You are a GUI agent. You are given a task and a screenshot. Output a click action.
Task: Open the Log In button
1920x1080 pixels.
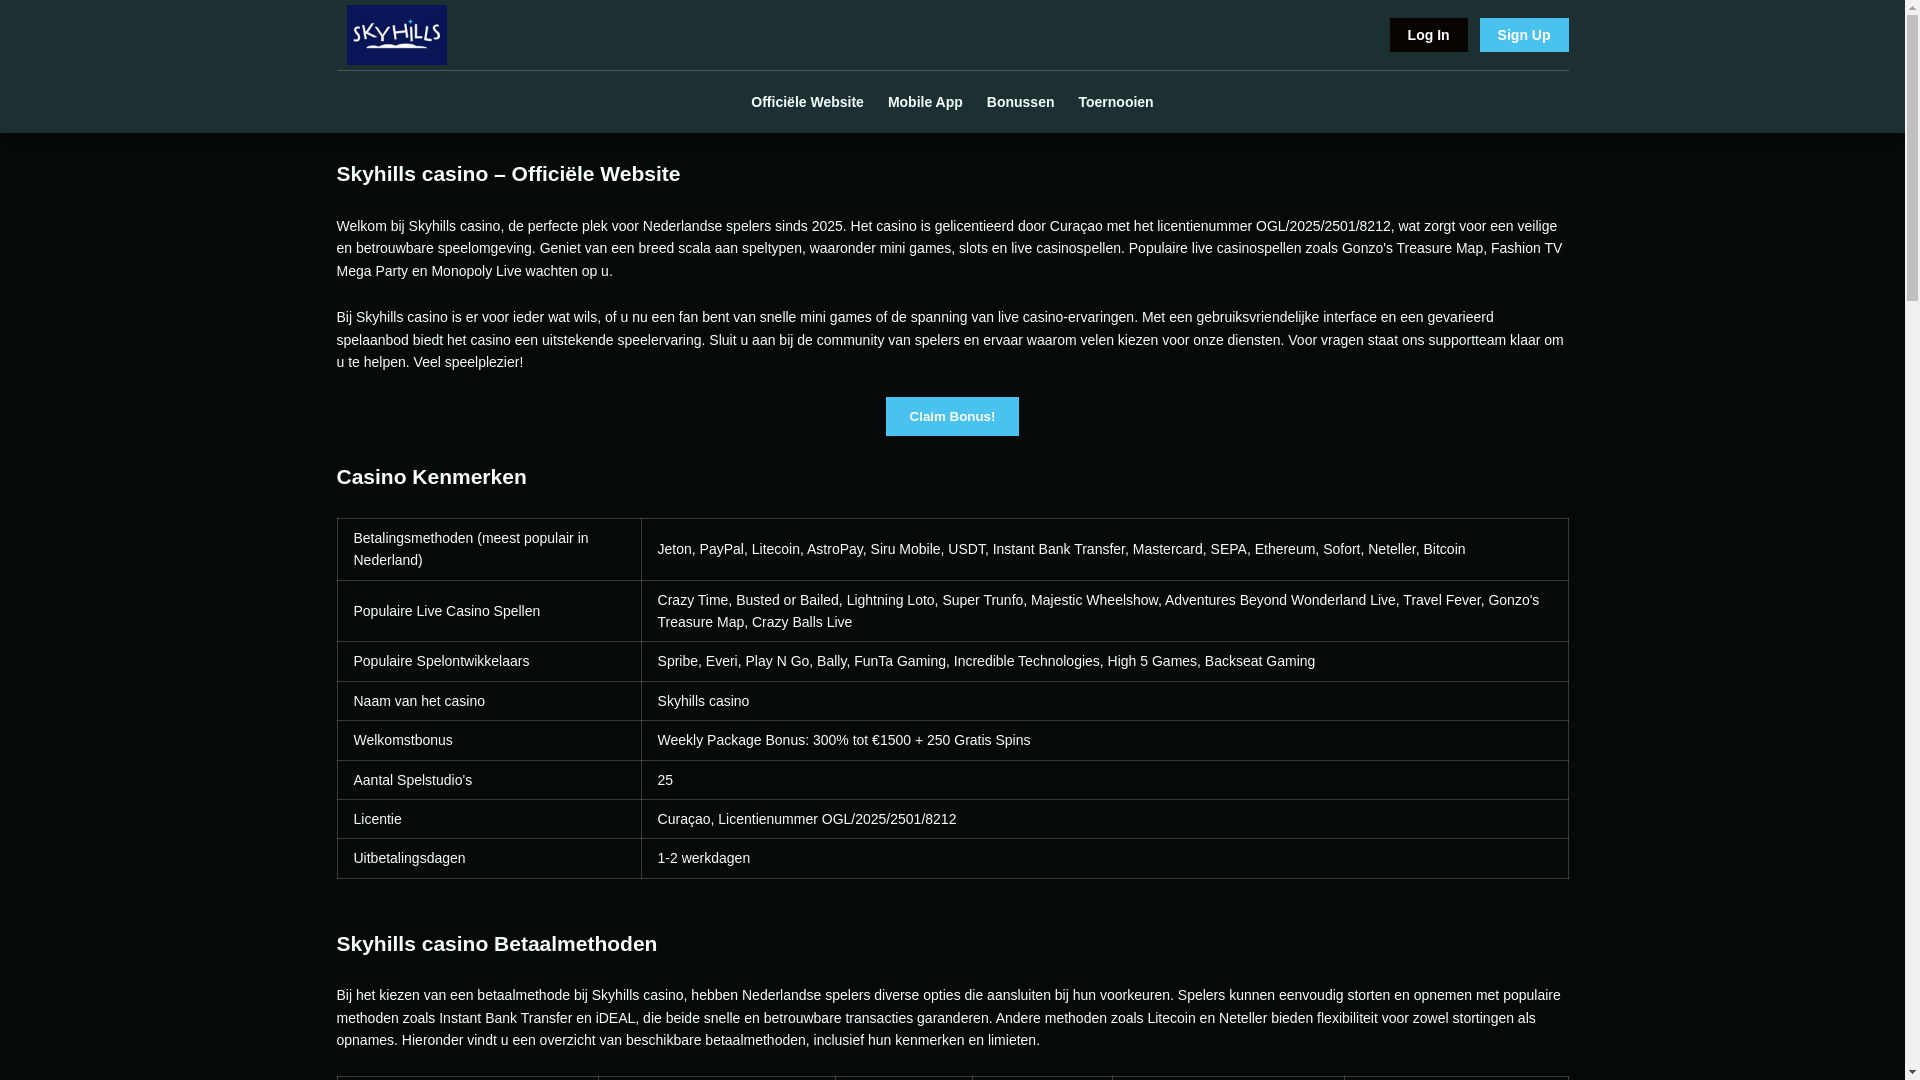point(1428,35)
